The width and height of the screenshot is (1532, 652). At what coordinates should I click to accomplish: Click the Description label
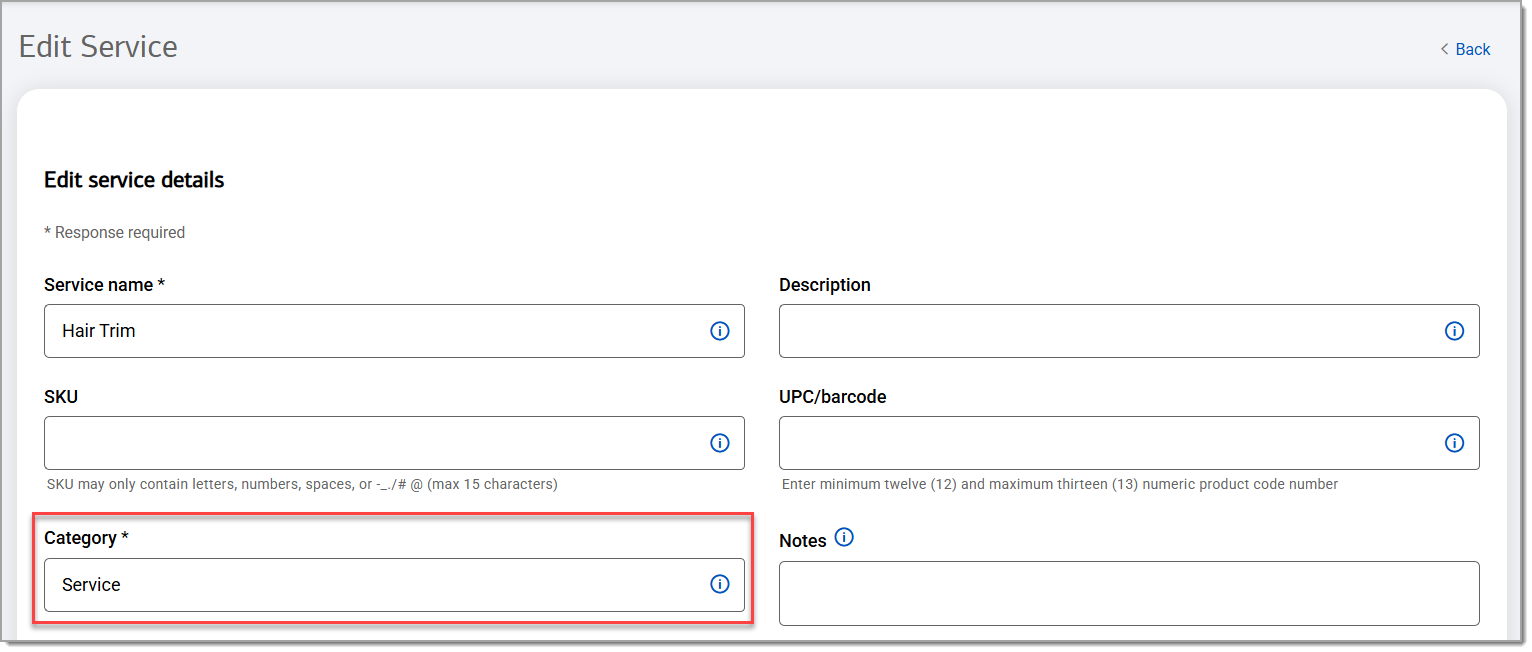825,285
